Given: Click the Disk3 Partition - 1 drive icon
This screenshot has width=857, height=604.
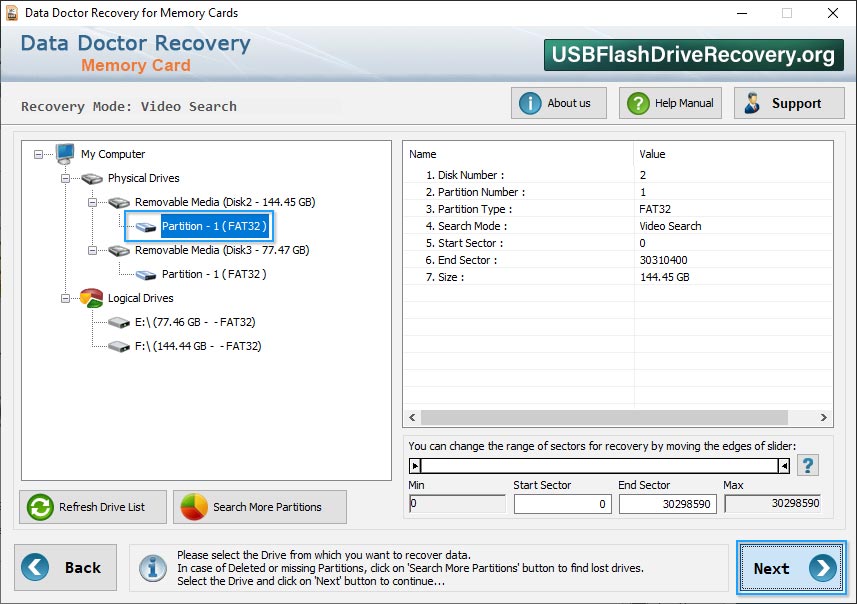Looking at the screenshot, I should 146,274.
